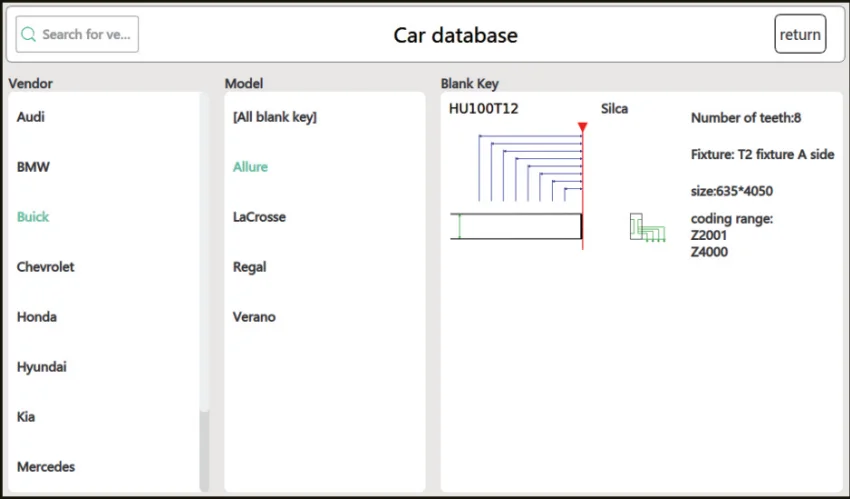The image size is (850, 499).
Task: Click the Number of teeth:8 text
Action: point(746,118)
